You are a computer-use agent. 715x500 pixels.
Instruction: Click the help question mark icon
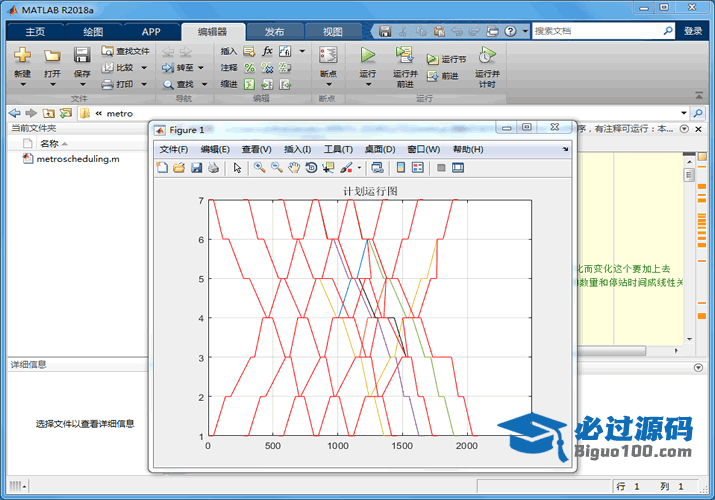coord(511,31)
